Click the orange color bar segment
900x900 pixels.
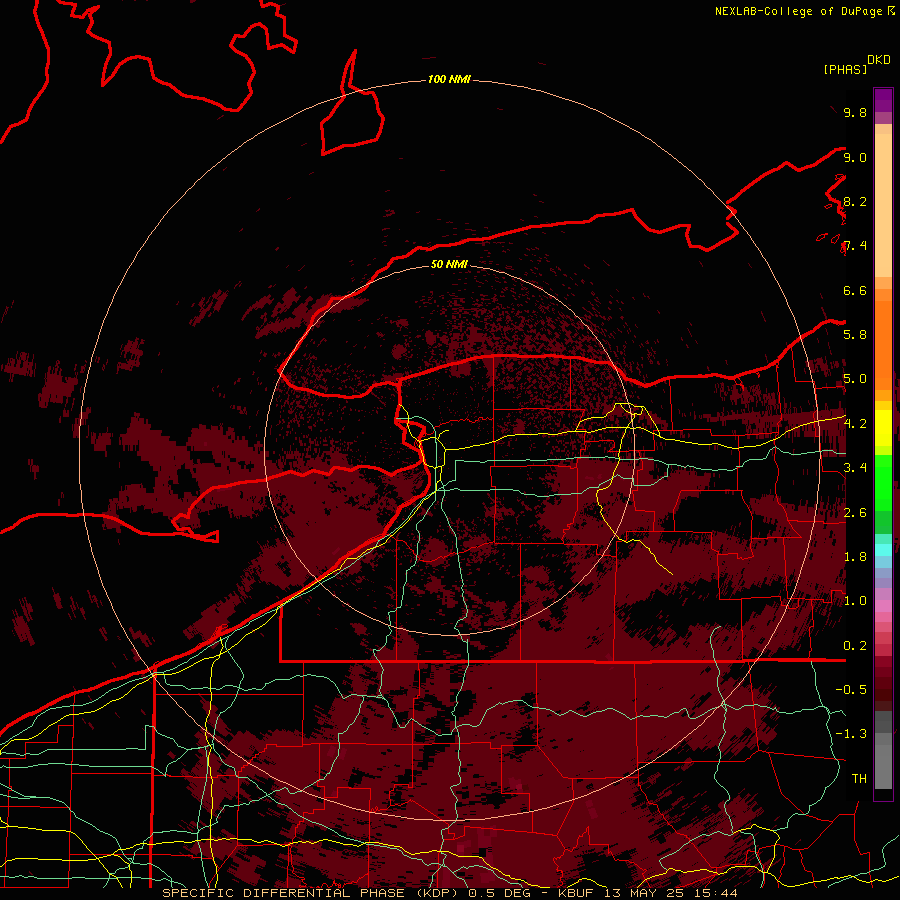click(x=883, y=344)
